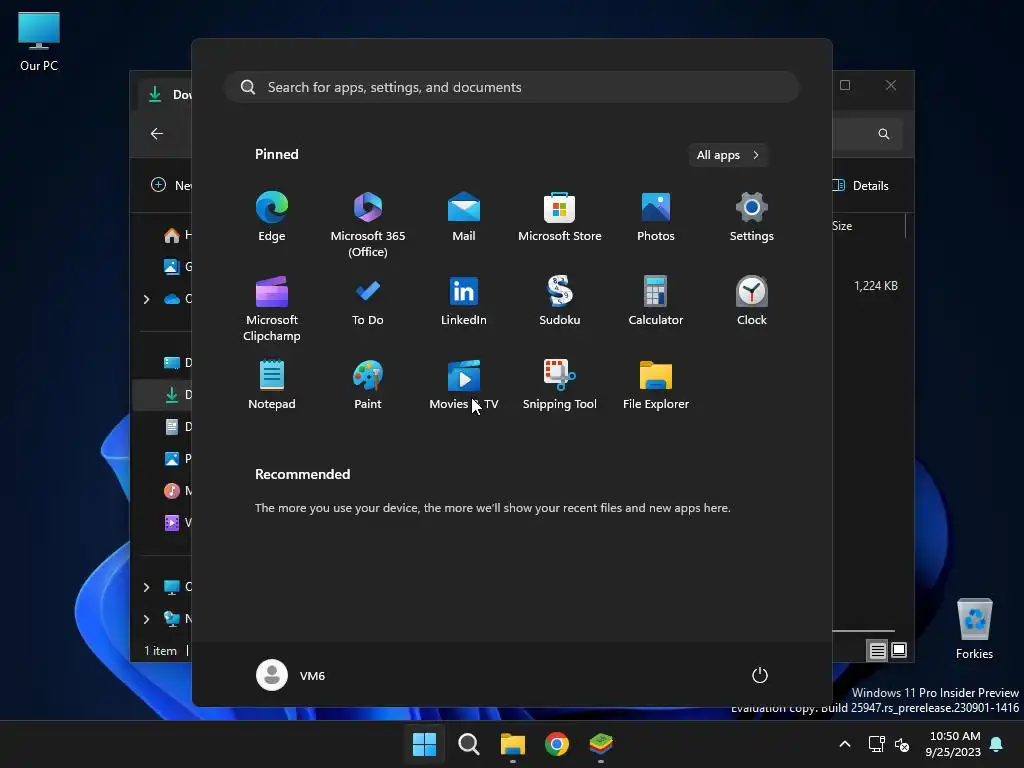Select Home in File Explorer sidebar

tap(178, 235)
